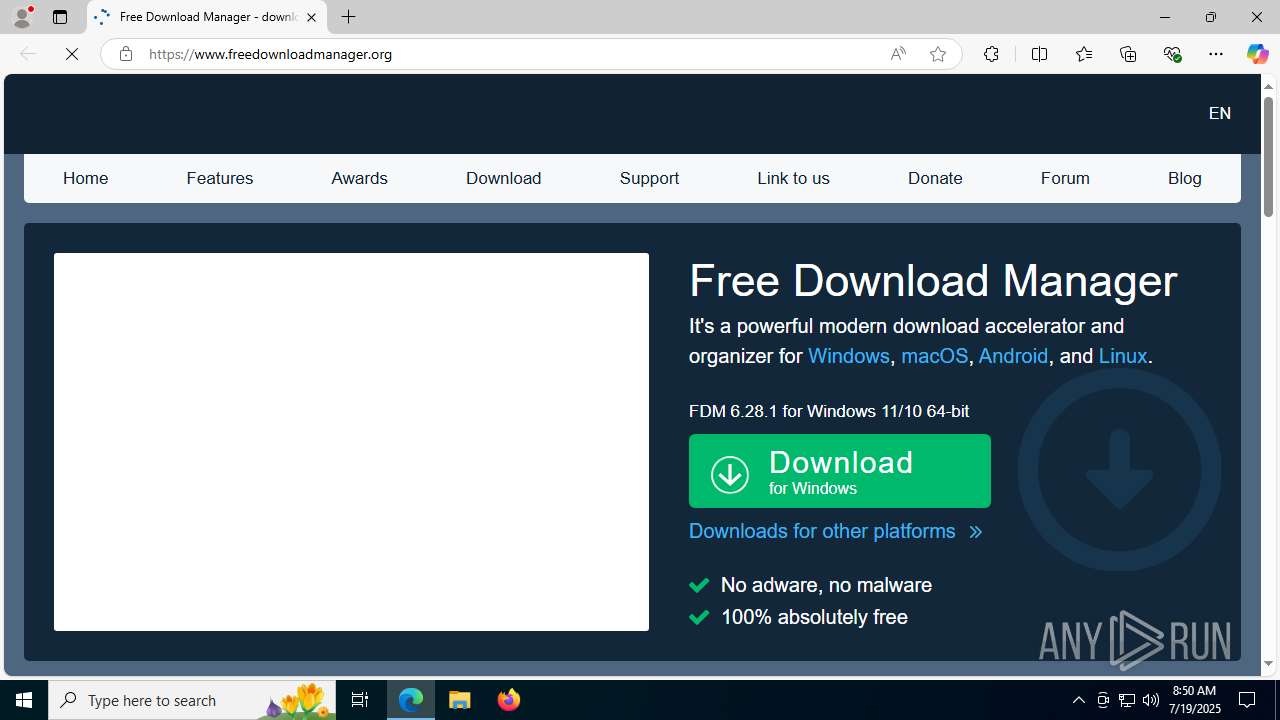Open File Explorer from the taskbar
The width and height of the screenshot is (1280, 720).
[x=460, y=700]
